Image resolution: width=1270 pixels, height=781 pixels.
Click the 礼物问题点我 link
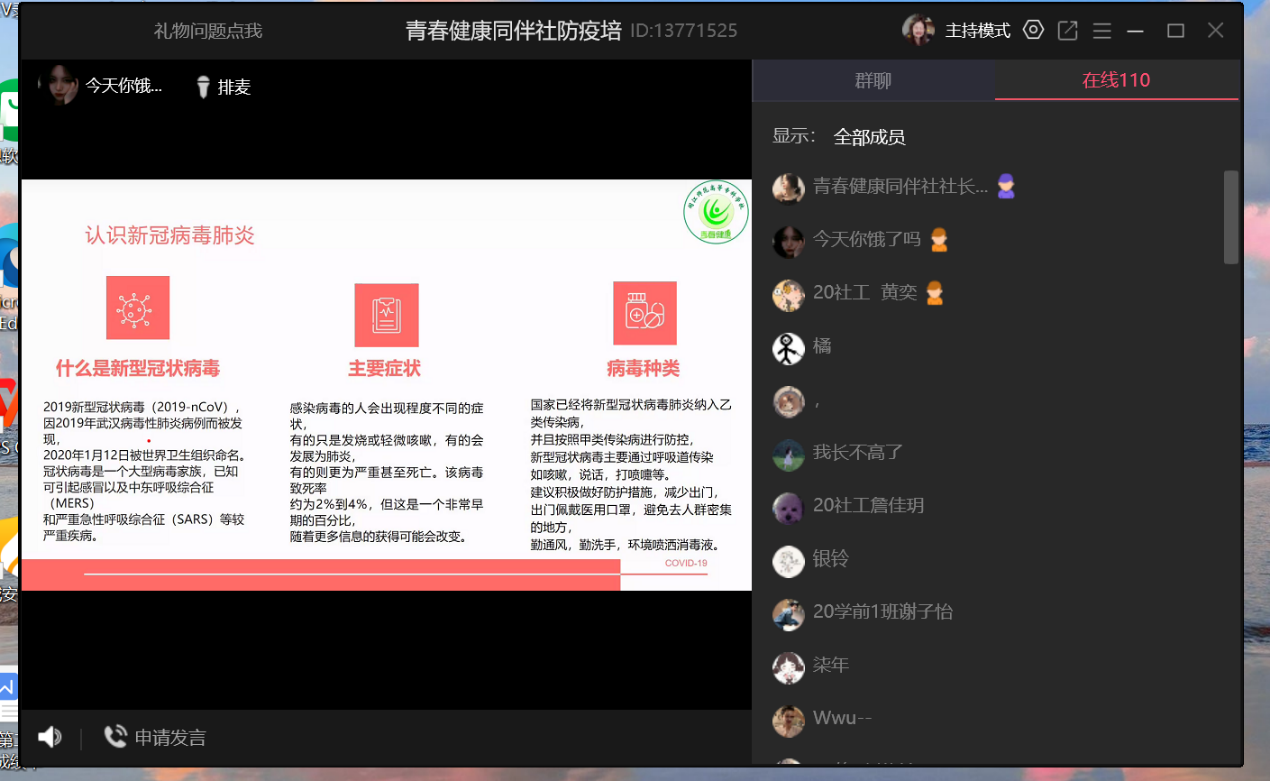point(208,31)
